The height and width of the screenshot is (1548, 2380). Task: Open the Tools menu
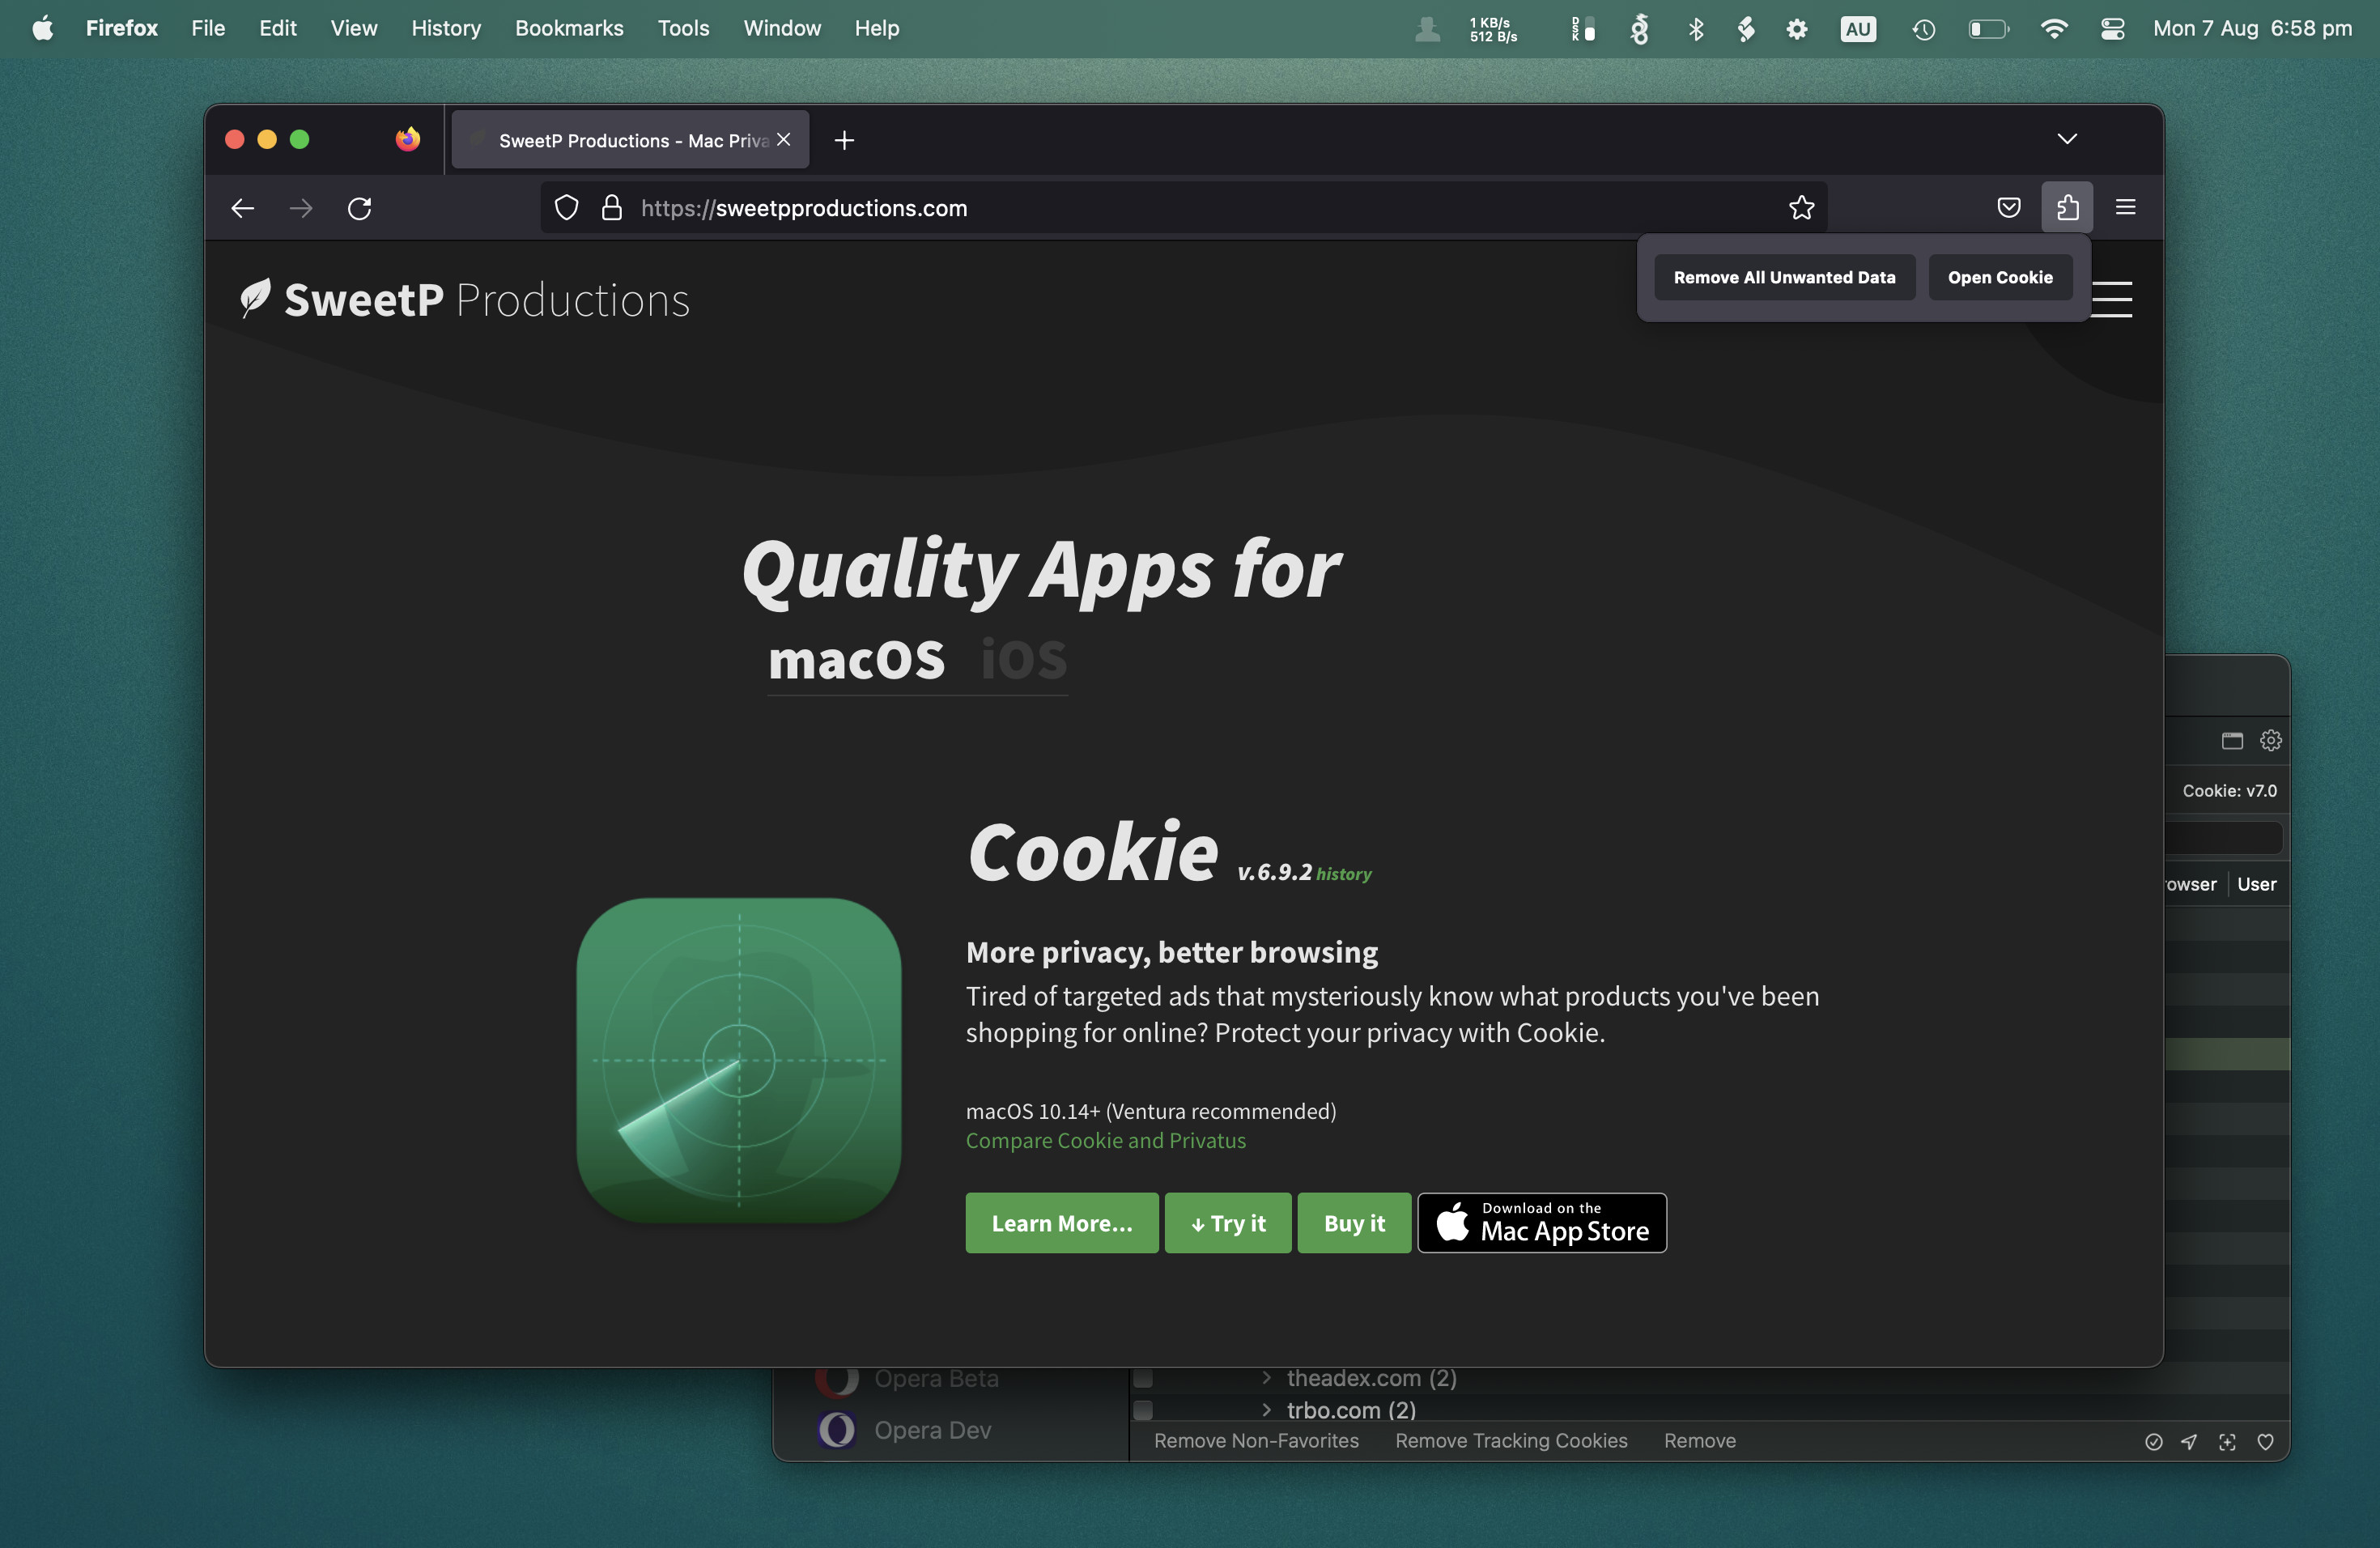[683, 28]
